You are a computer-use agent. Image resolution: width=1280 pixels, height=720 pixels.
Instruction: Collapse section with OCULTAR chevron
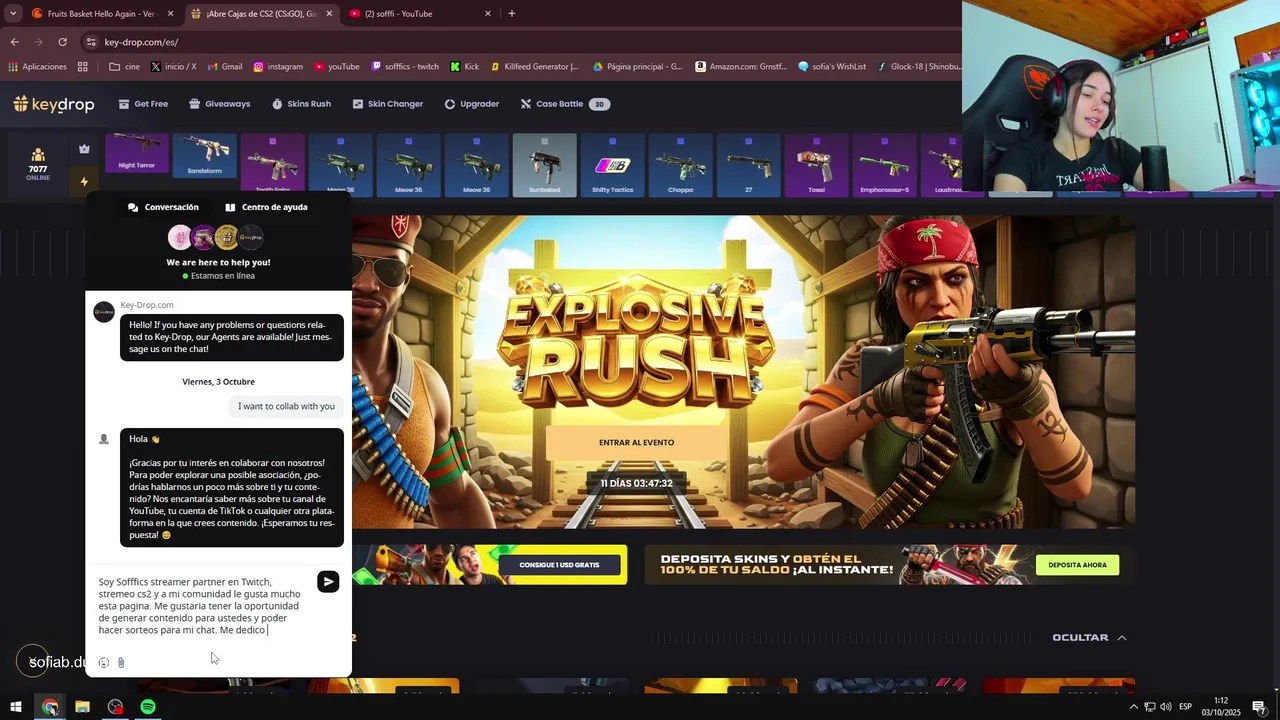(x=1089, y=637)
